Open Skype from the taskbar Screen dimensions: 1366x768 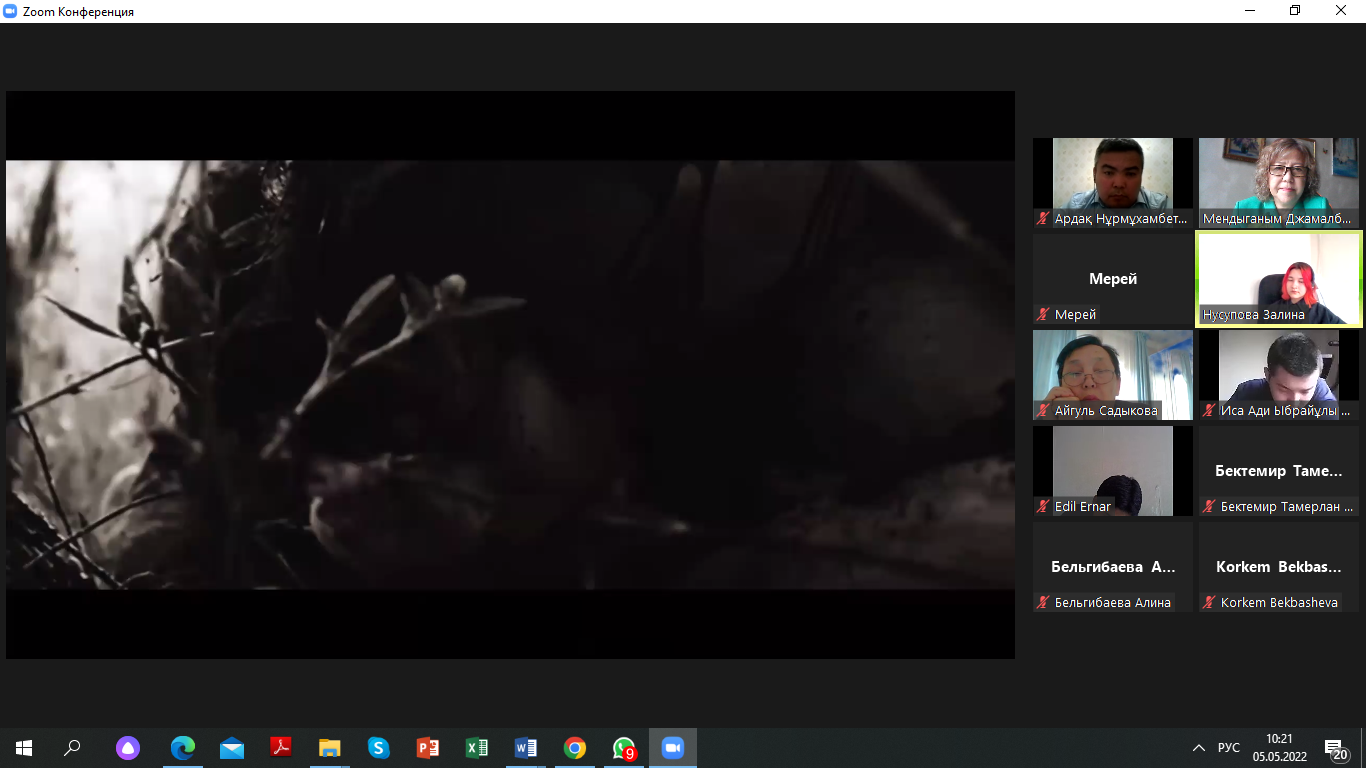(378, 748)
